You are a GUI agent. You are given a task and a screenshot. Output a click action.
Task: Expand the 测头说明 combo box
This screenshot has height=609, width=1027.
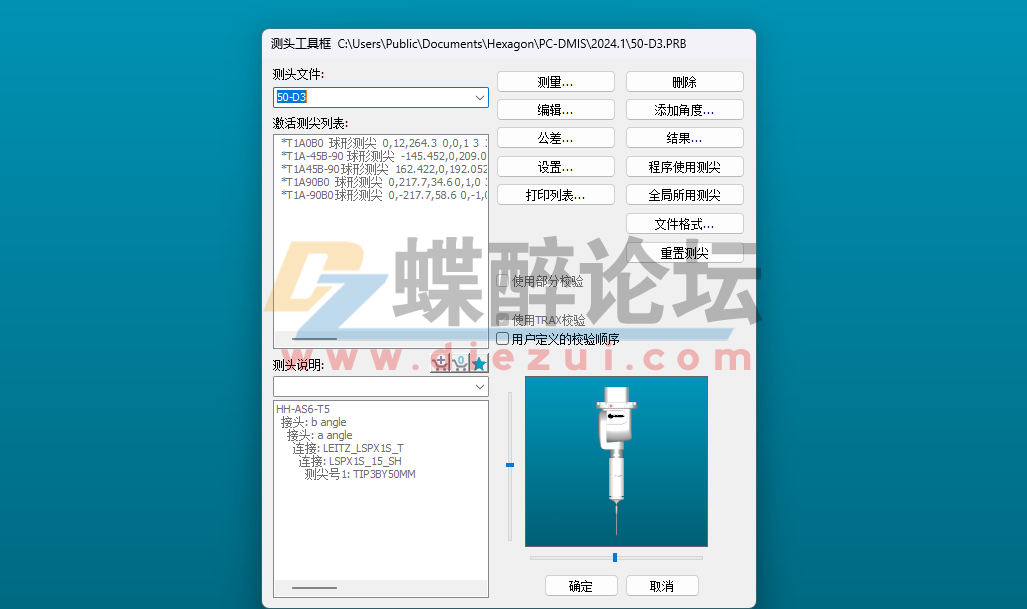pos(480,386)
